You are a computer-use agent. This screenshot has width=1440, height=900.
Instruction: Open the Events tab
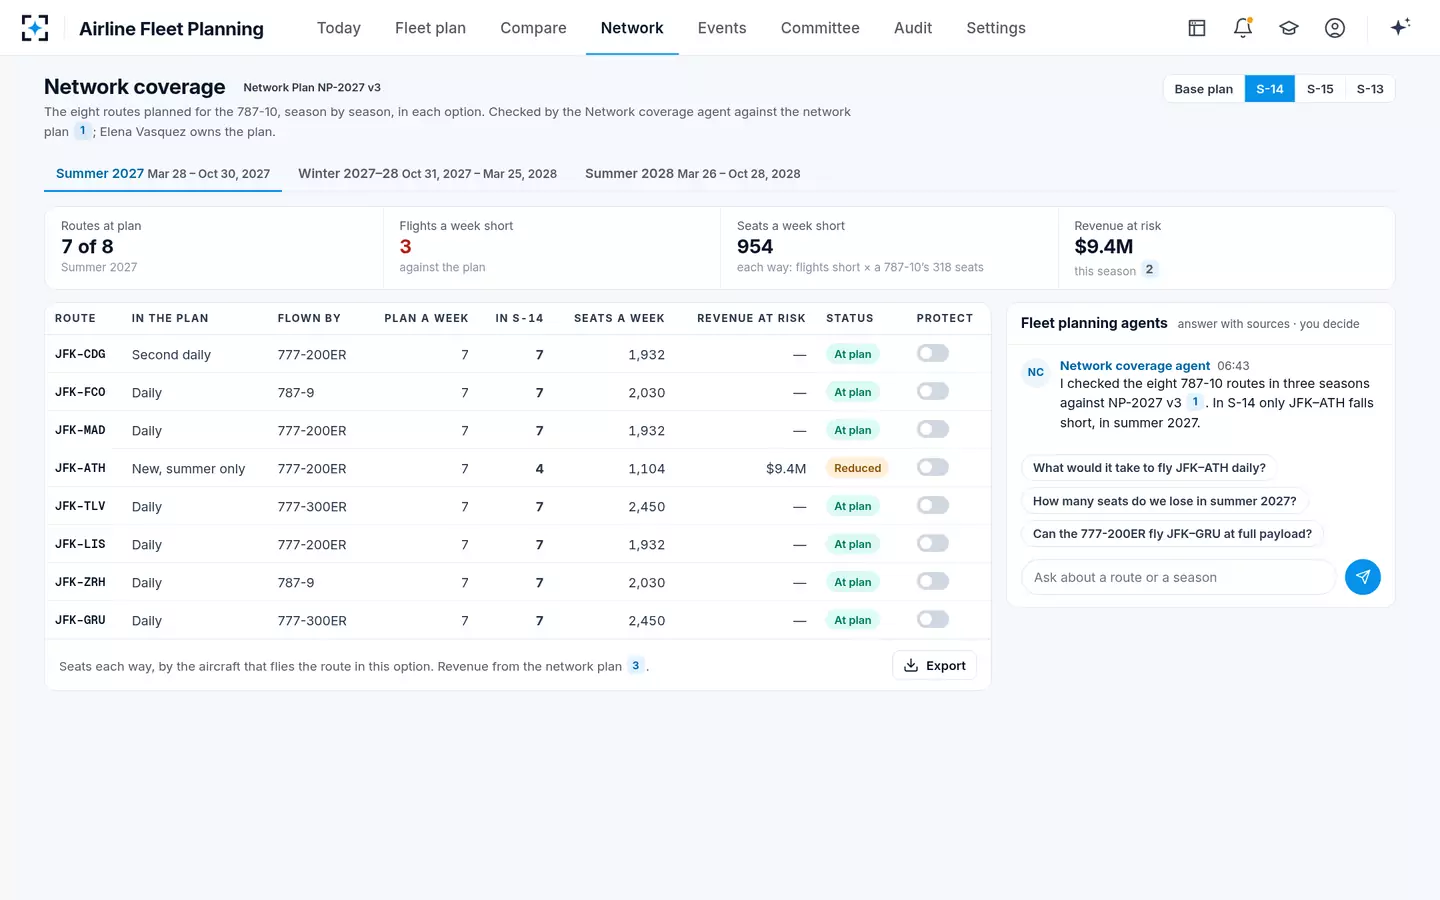722,28
